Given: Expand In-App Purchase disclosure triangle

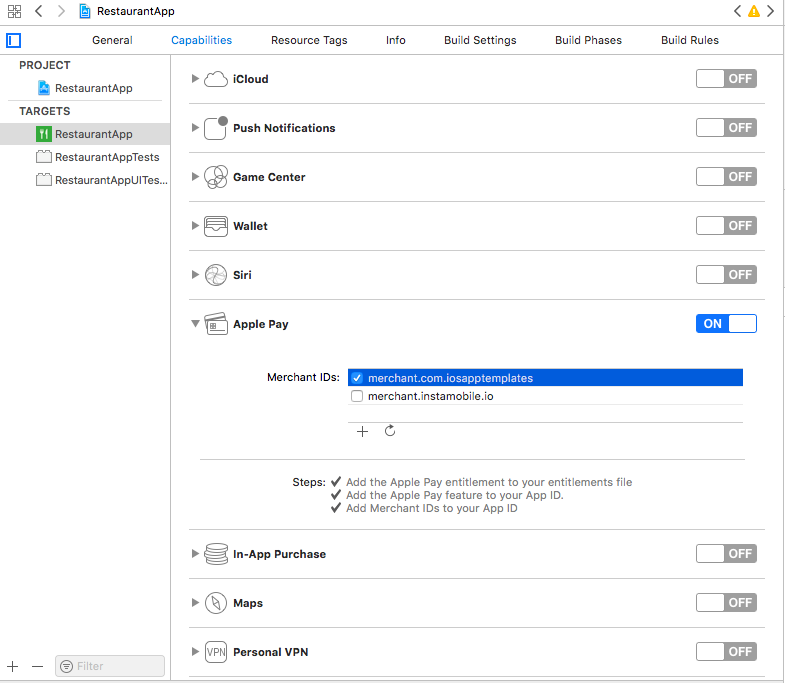Looking at the screenshot, I should [195, 553].
